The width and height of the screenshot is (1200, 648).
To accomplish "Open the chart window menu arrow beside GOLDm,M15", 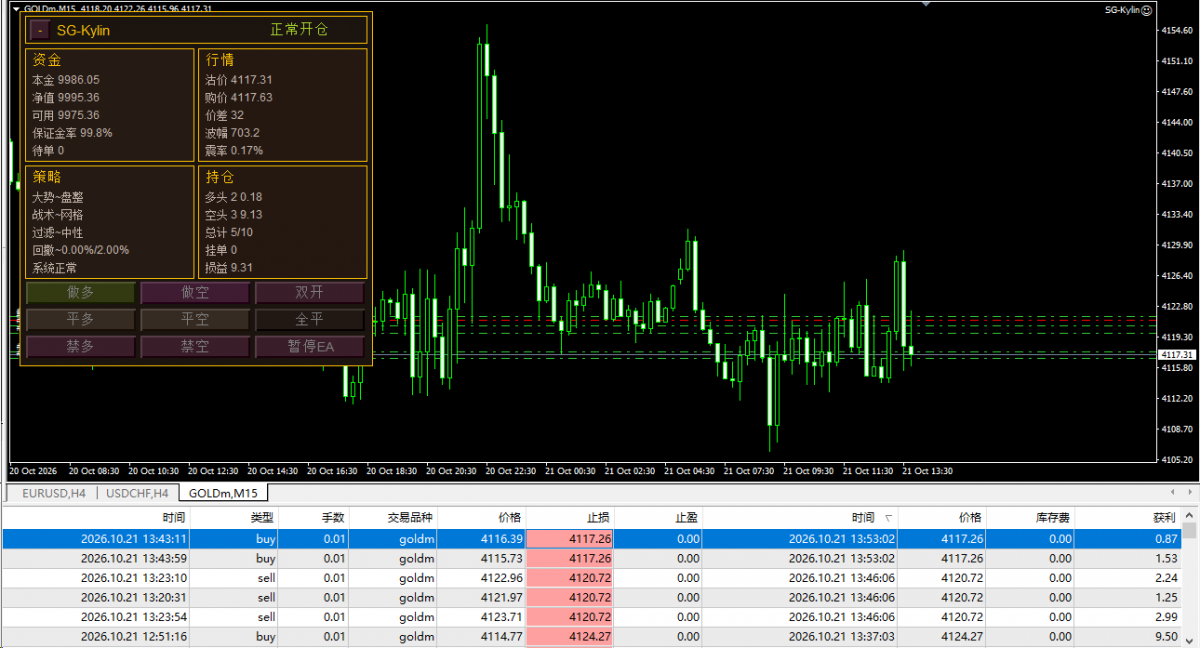I will [16, 9].
